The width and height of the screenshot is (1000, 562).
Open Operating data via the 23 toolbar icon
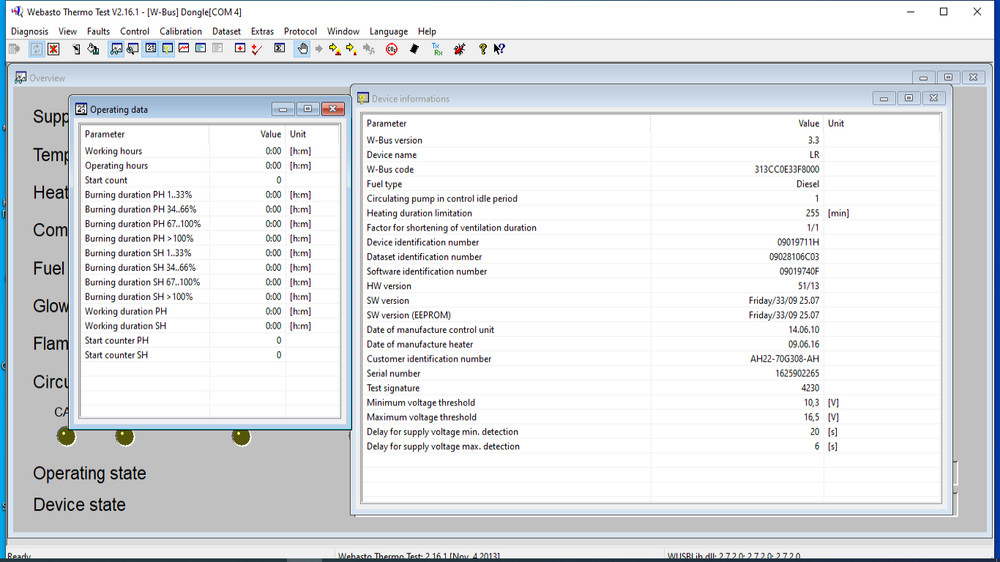coord(151,48)
